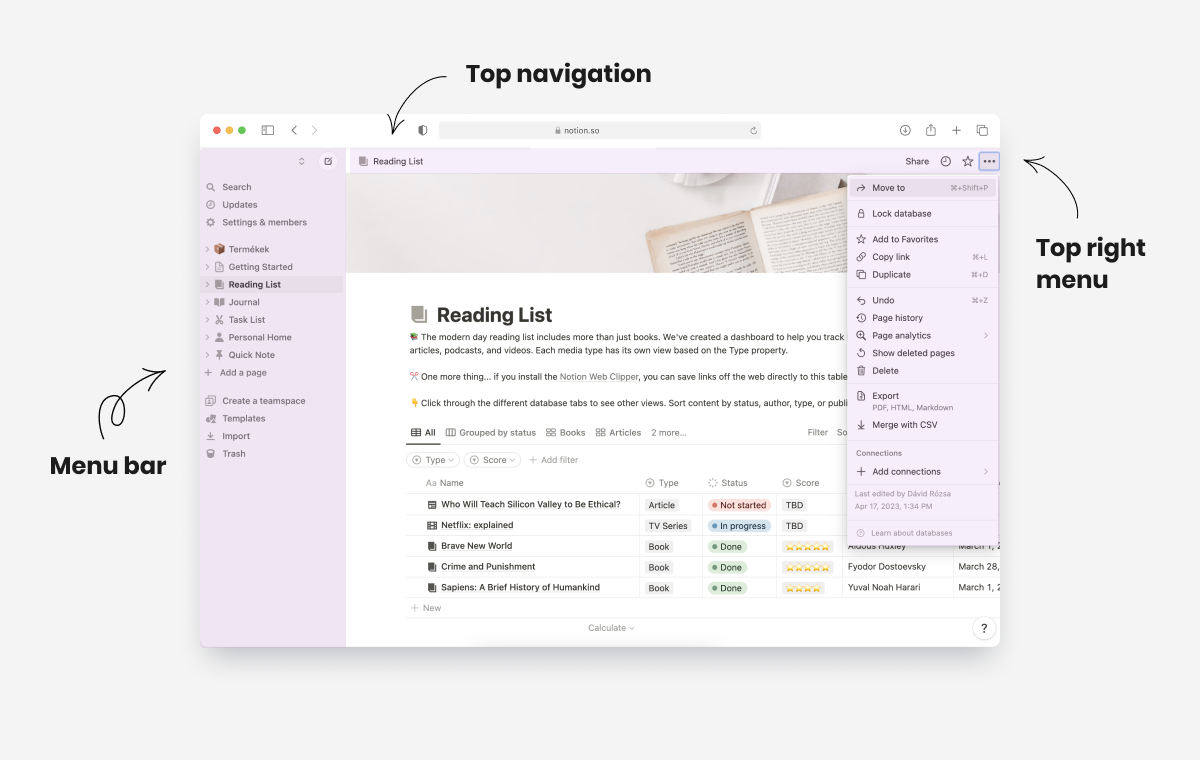Select Delete in the menu

click(922, 370)
